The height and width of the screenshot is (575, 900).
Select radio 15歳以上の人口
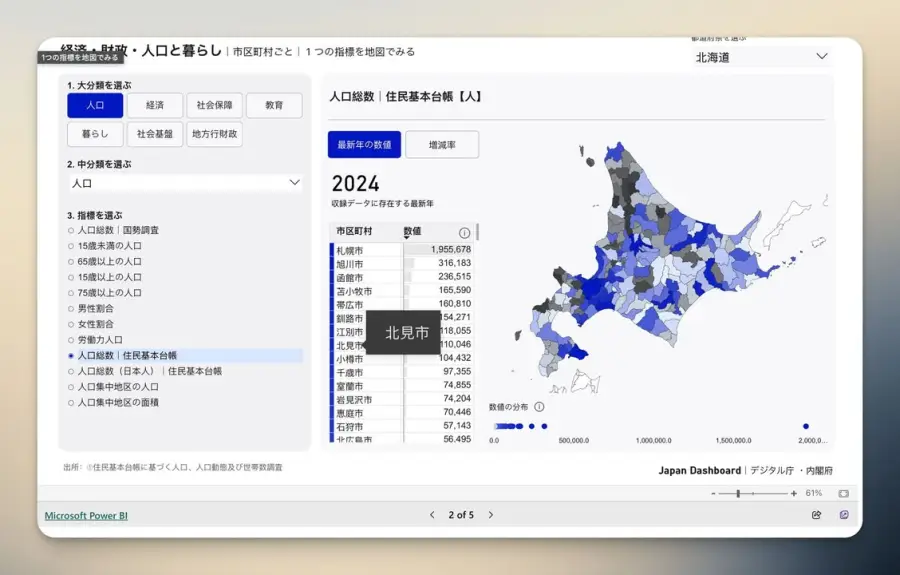click(x=105, y=277)
